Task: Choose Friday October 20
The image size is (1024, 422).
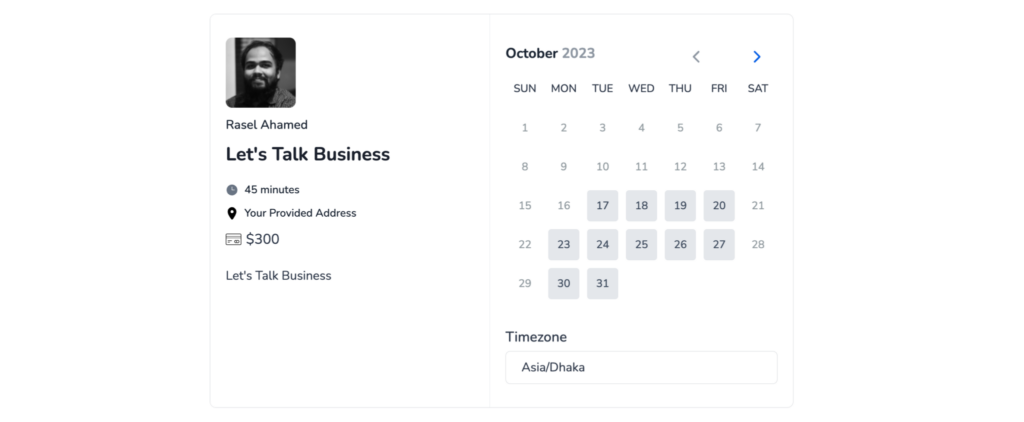Action: 719,206
